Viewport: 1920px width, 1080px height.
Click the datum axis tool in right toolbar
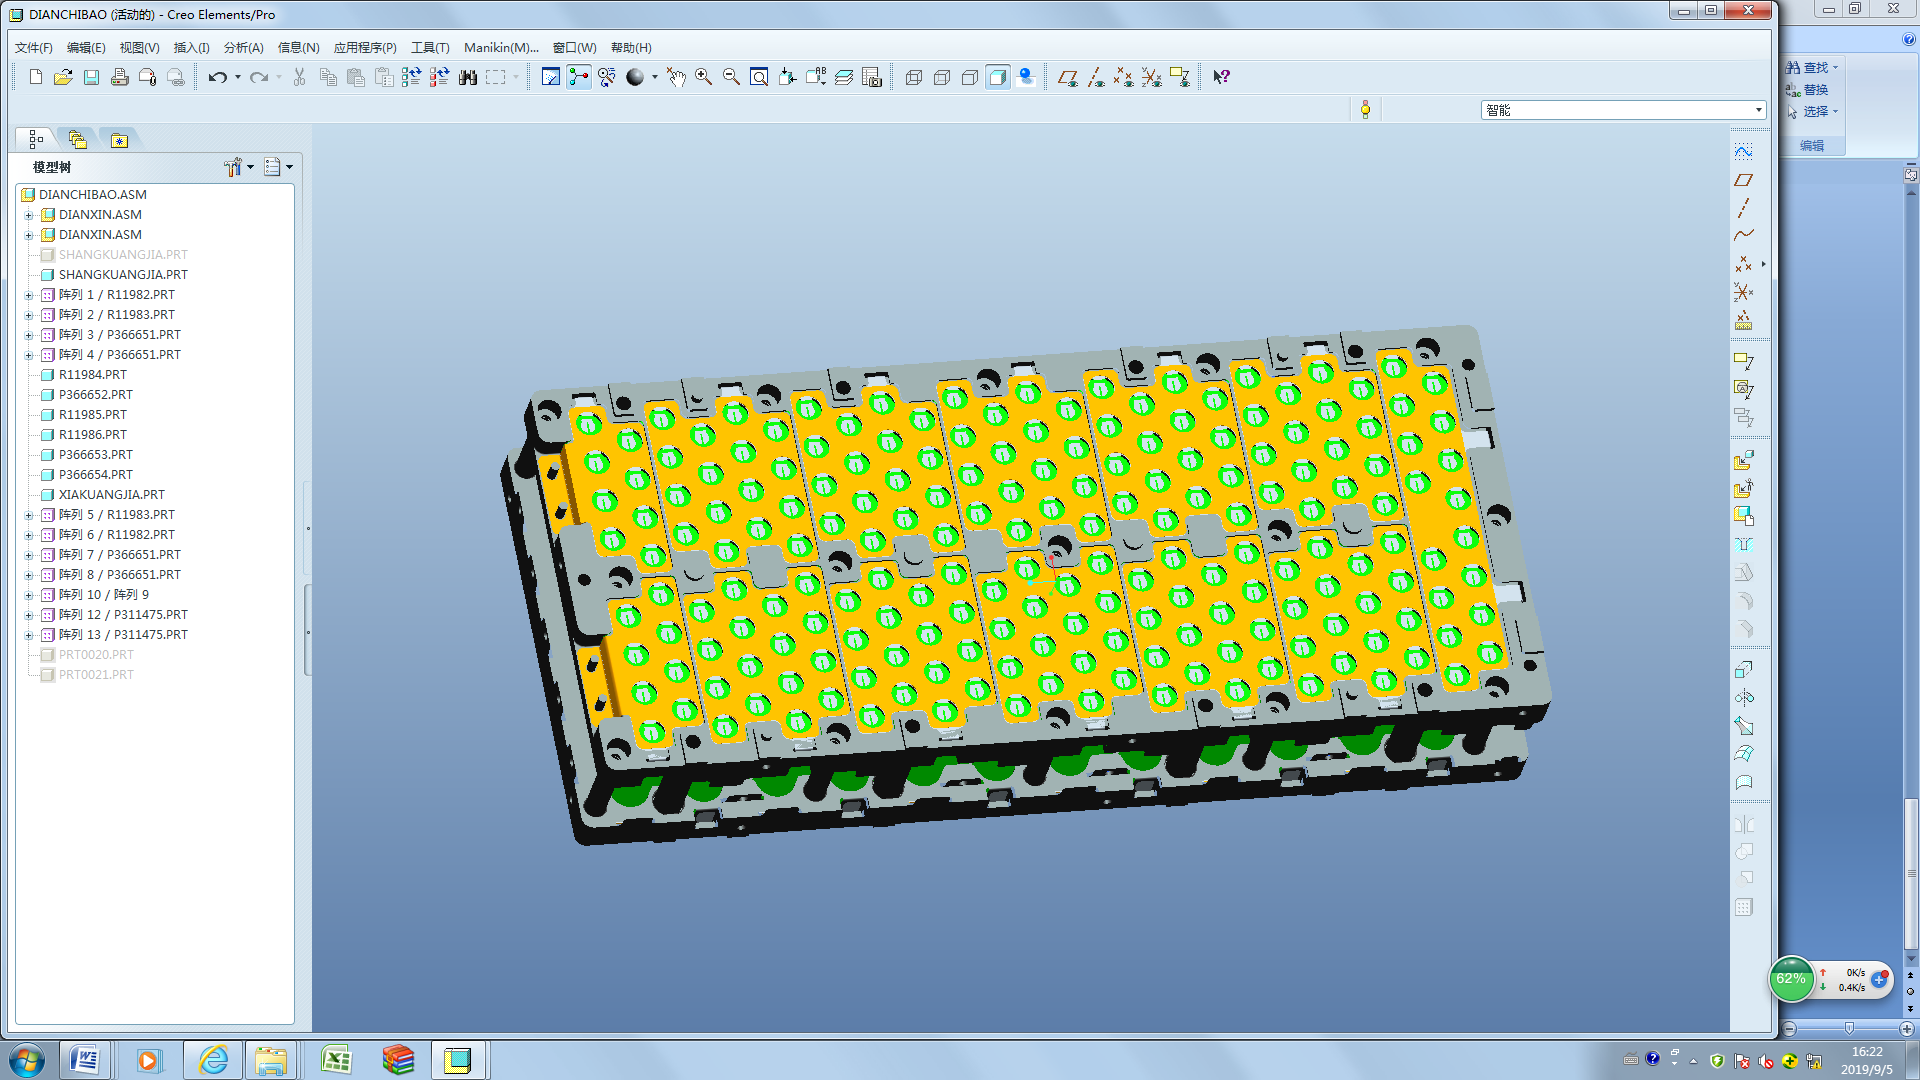pos(1744,208)
